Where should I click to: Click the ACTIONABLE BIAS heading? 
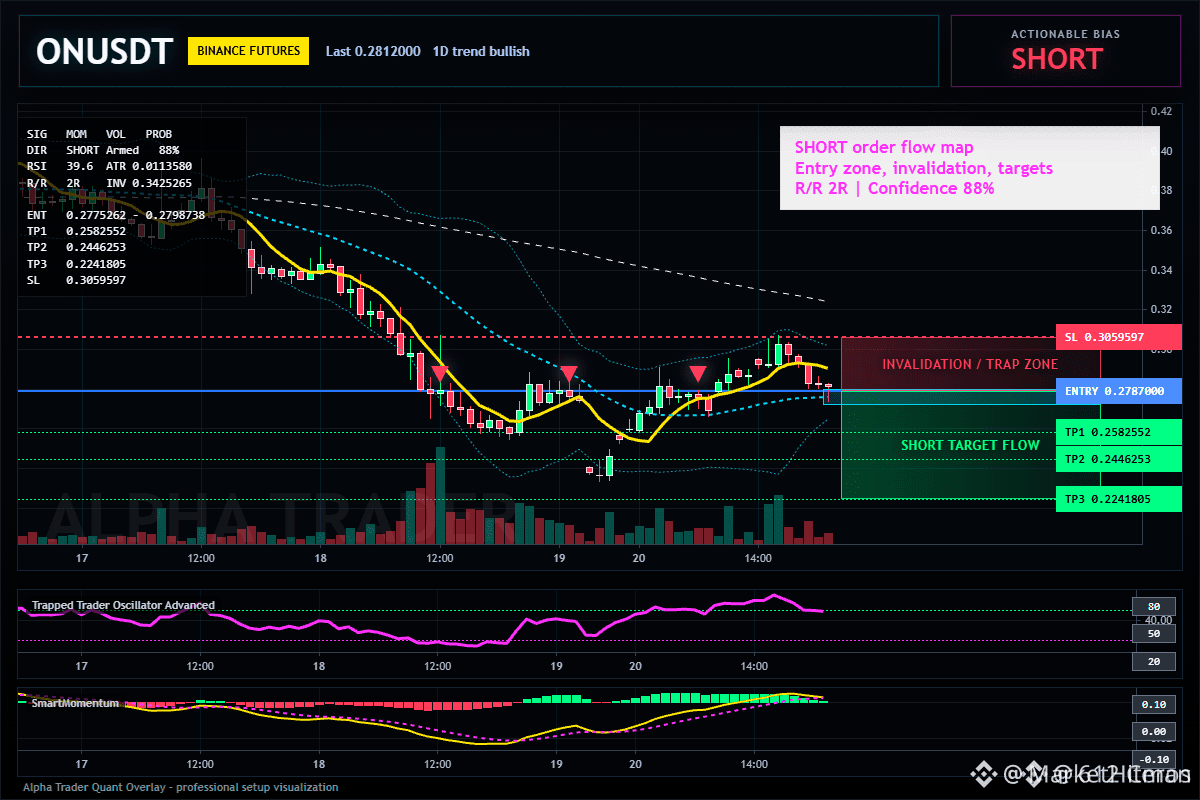tap(1065, 34)
